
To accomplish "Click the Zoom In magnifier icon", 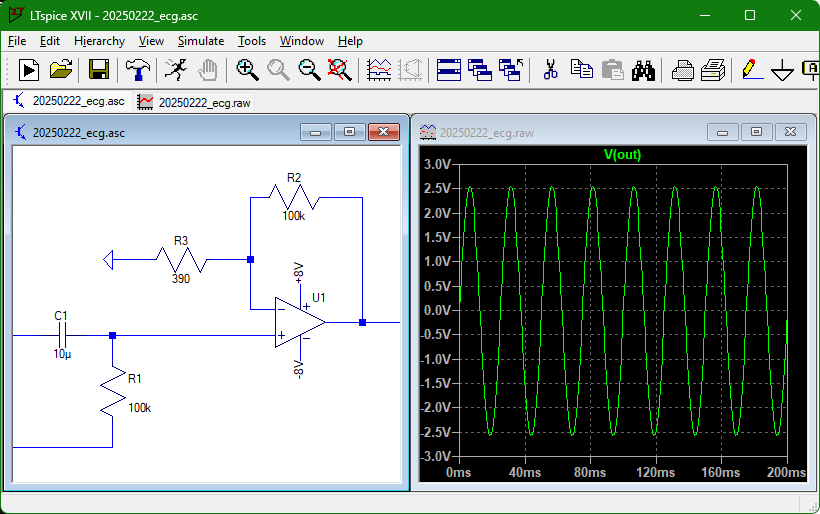I will tap(247, 70).
